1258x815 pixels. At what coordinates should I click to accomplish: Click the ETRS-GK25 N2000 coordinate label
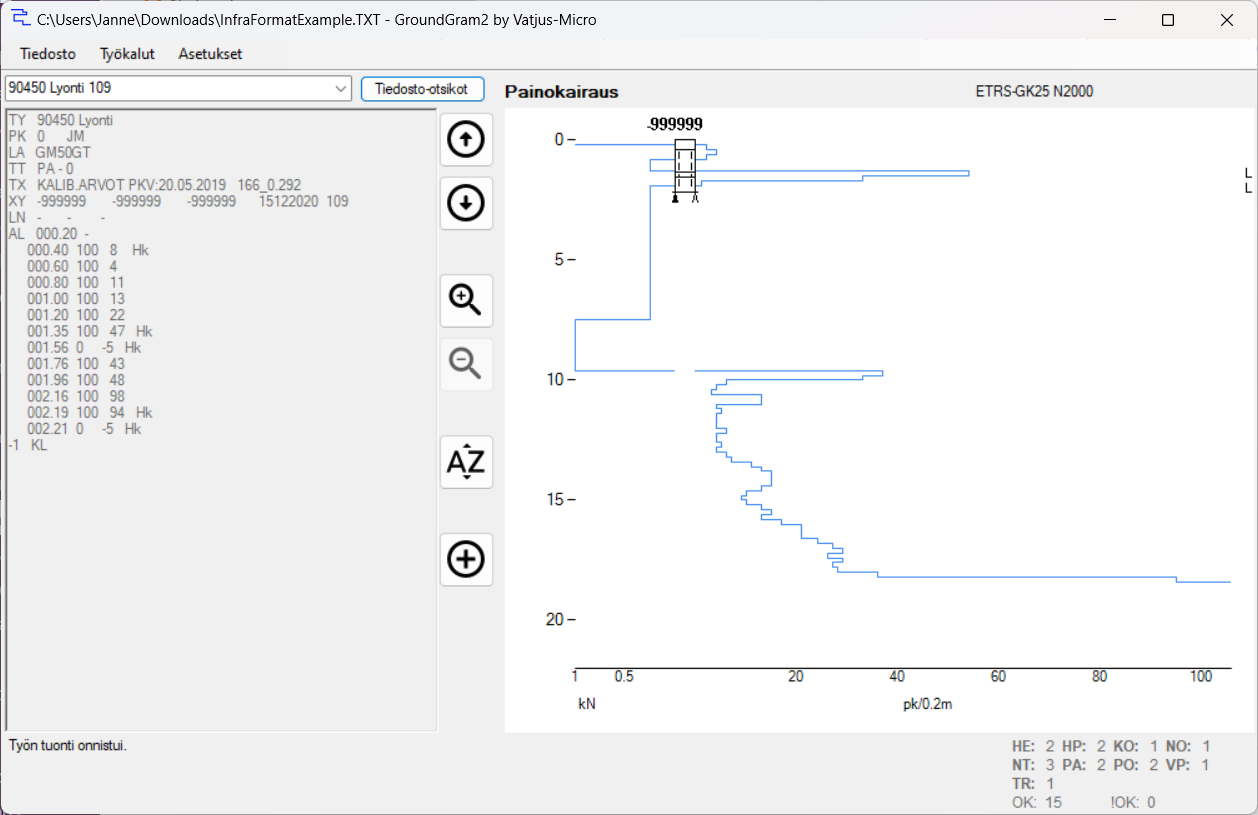pos(1034,92)
